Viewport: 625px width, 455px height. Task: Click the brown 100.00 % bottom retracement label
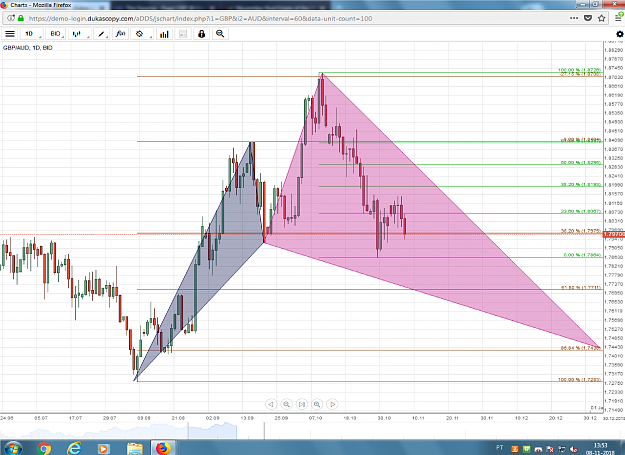[579, 380]
